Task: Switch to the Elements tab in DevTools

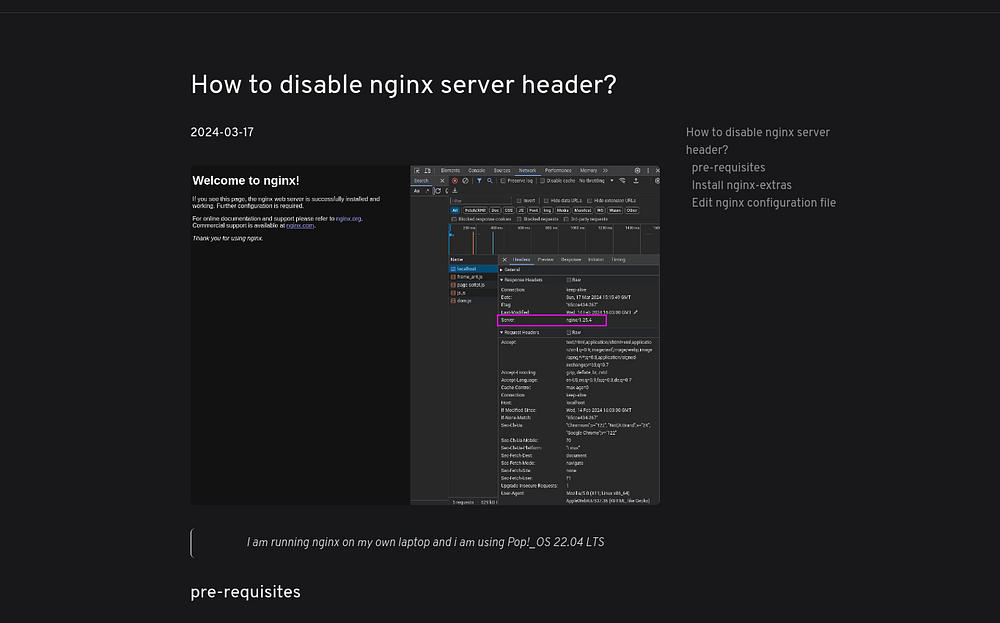Action: click(x=450, y=171)
